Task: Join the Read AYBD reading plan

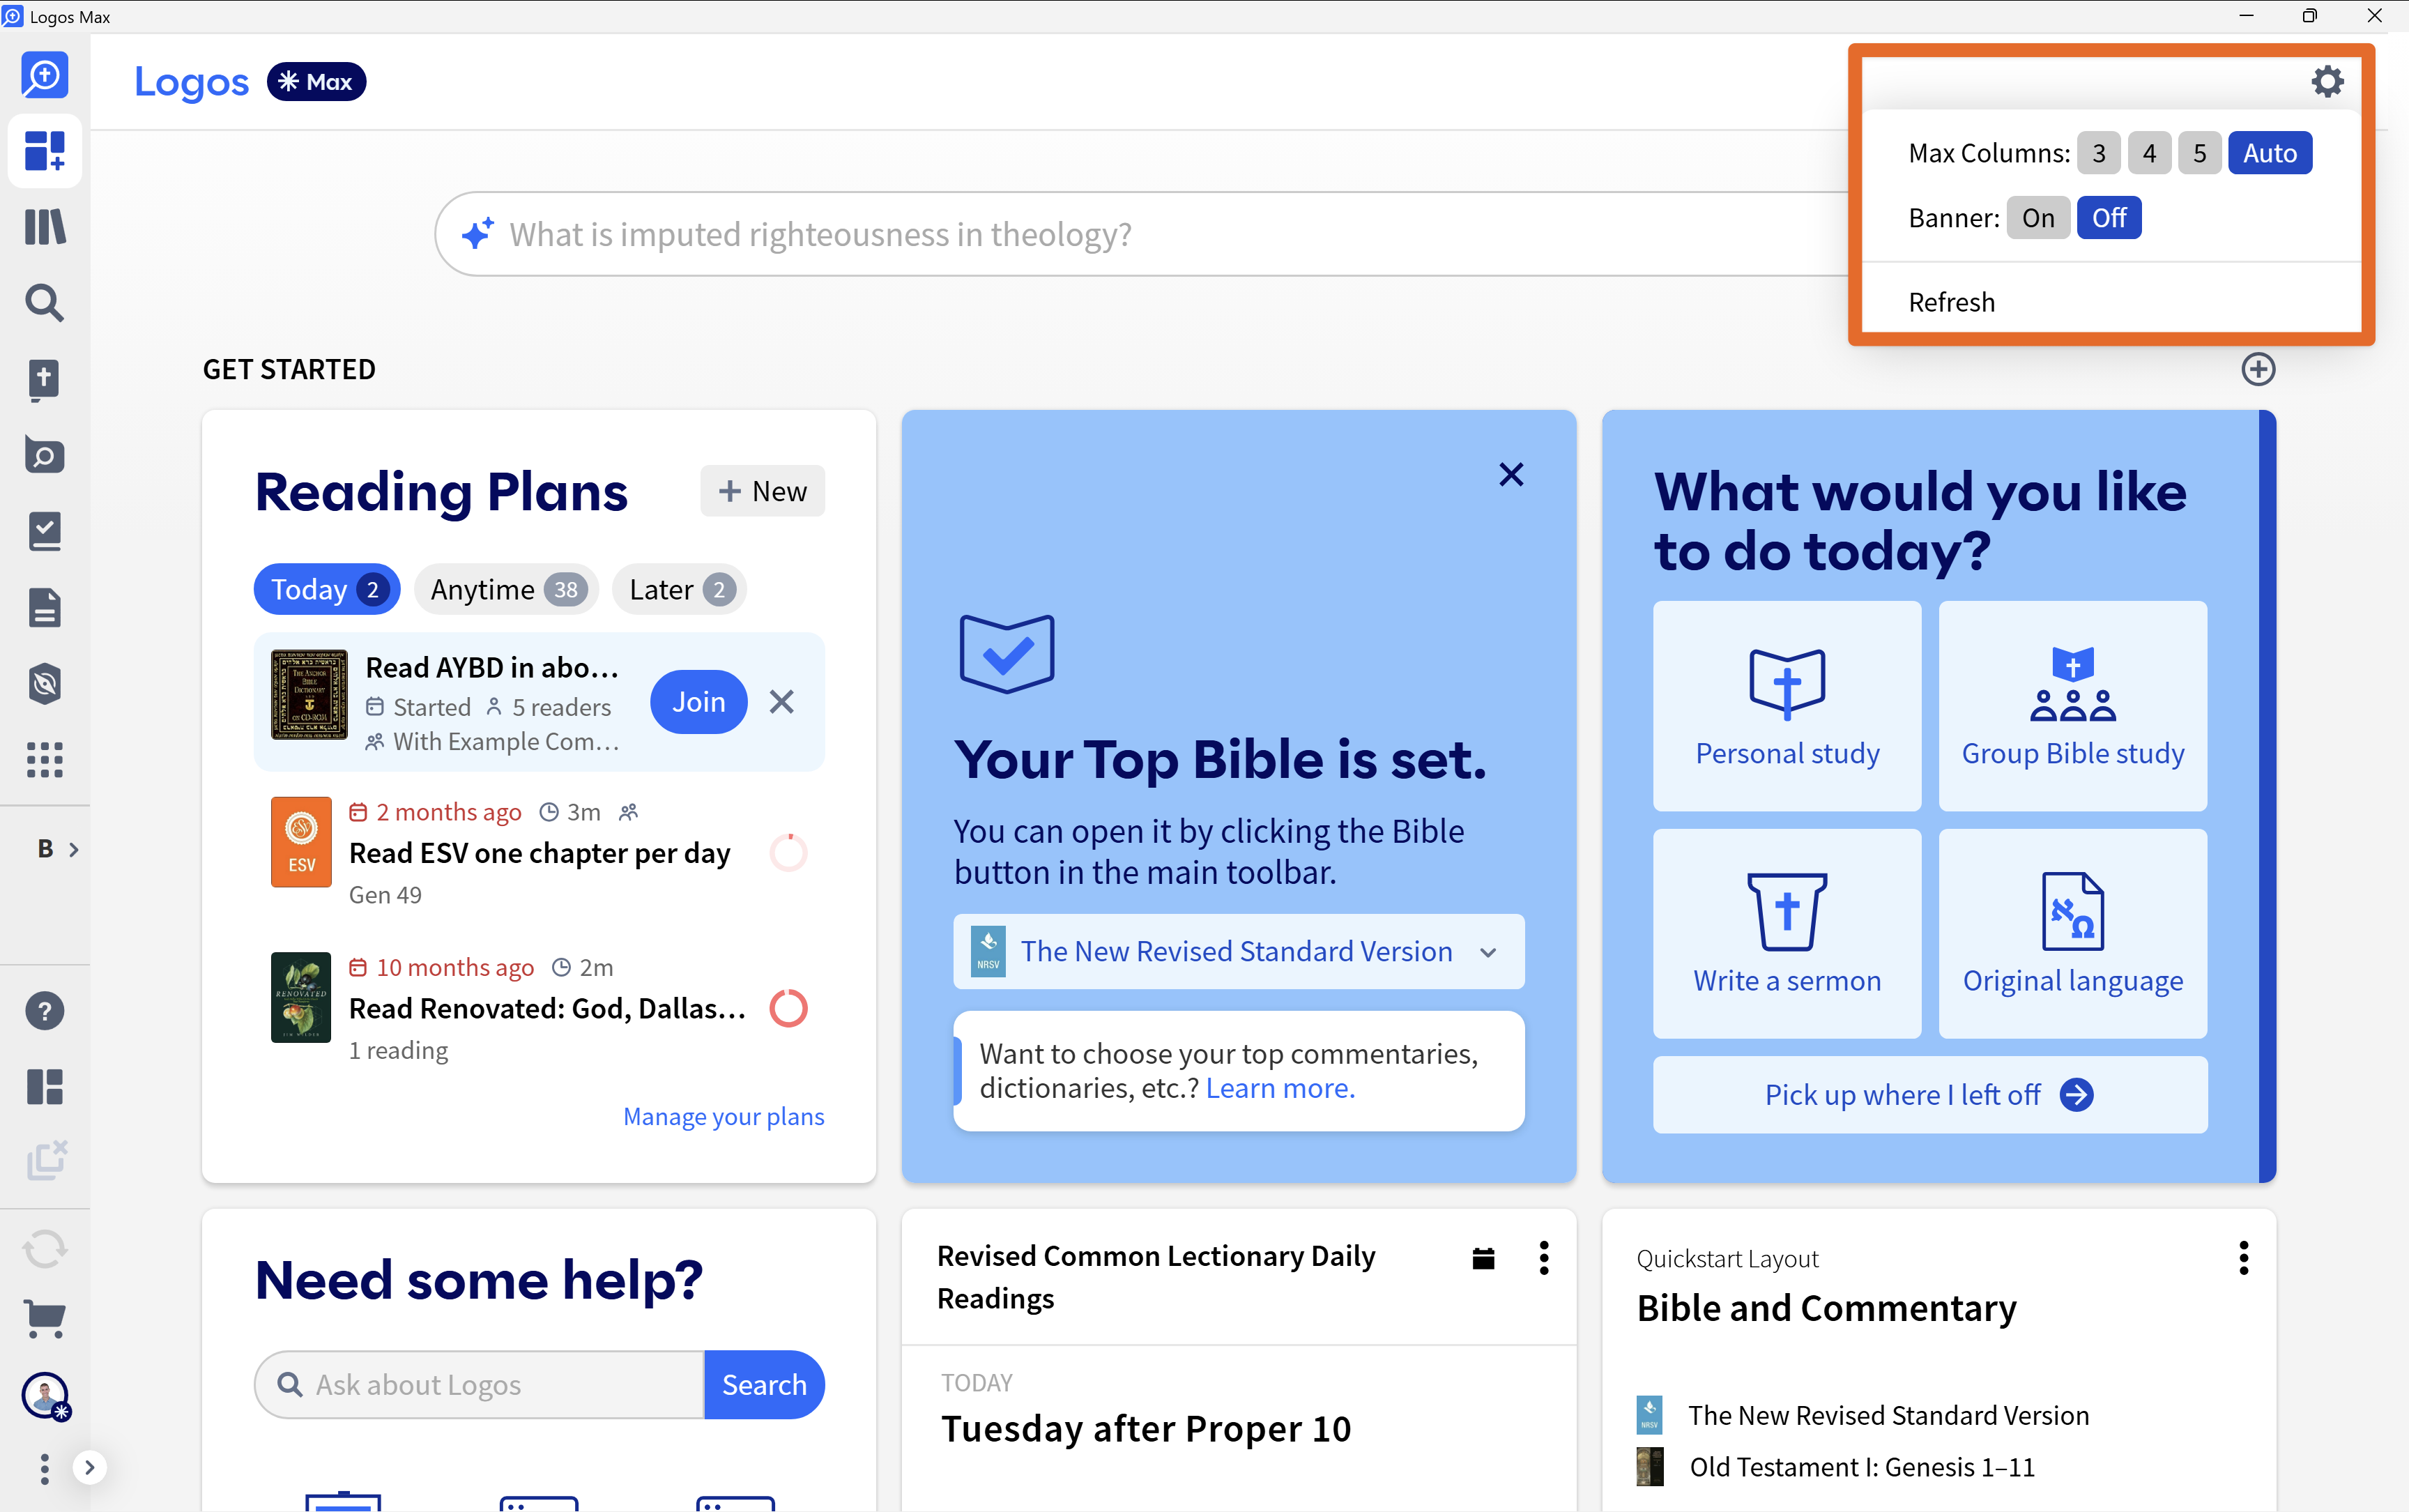Action: click(698, 702)
